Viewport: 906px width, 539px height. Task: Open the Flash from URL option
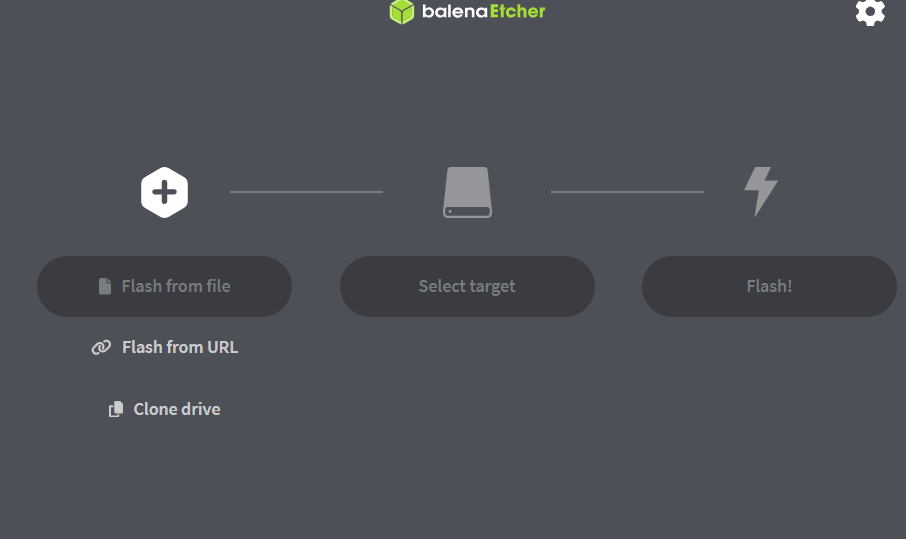pyautogui.click(x=180, y=347)
